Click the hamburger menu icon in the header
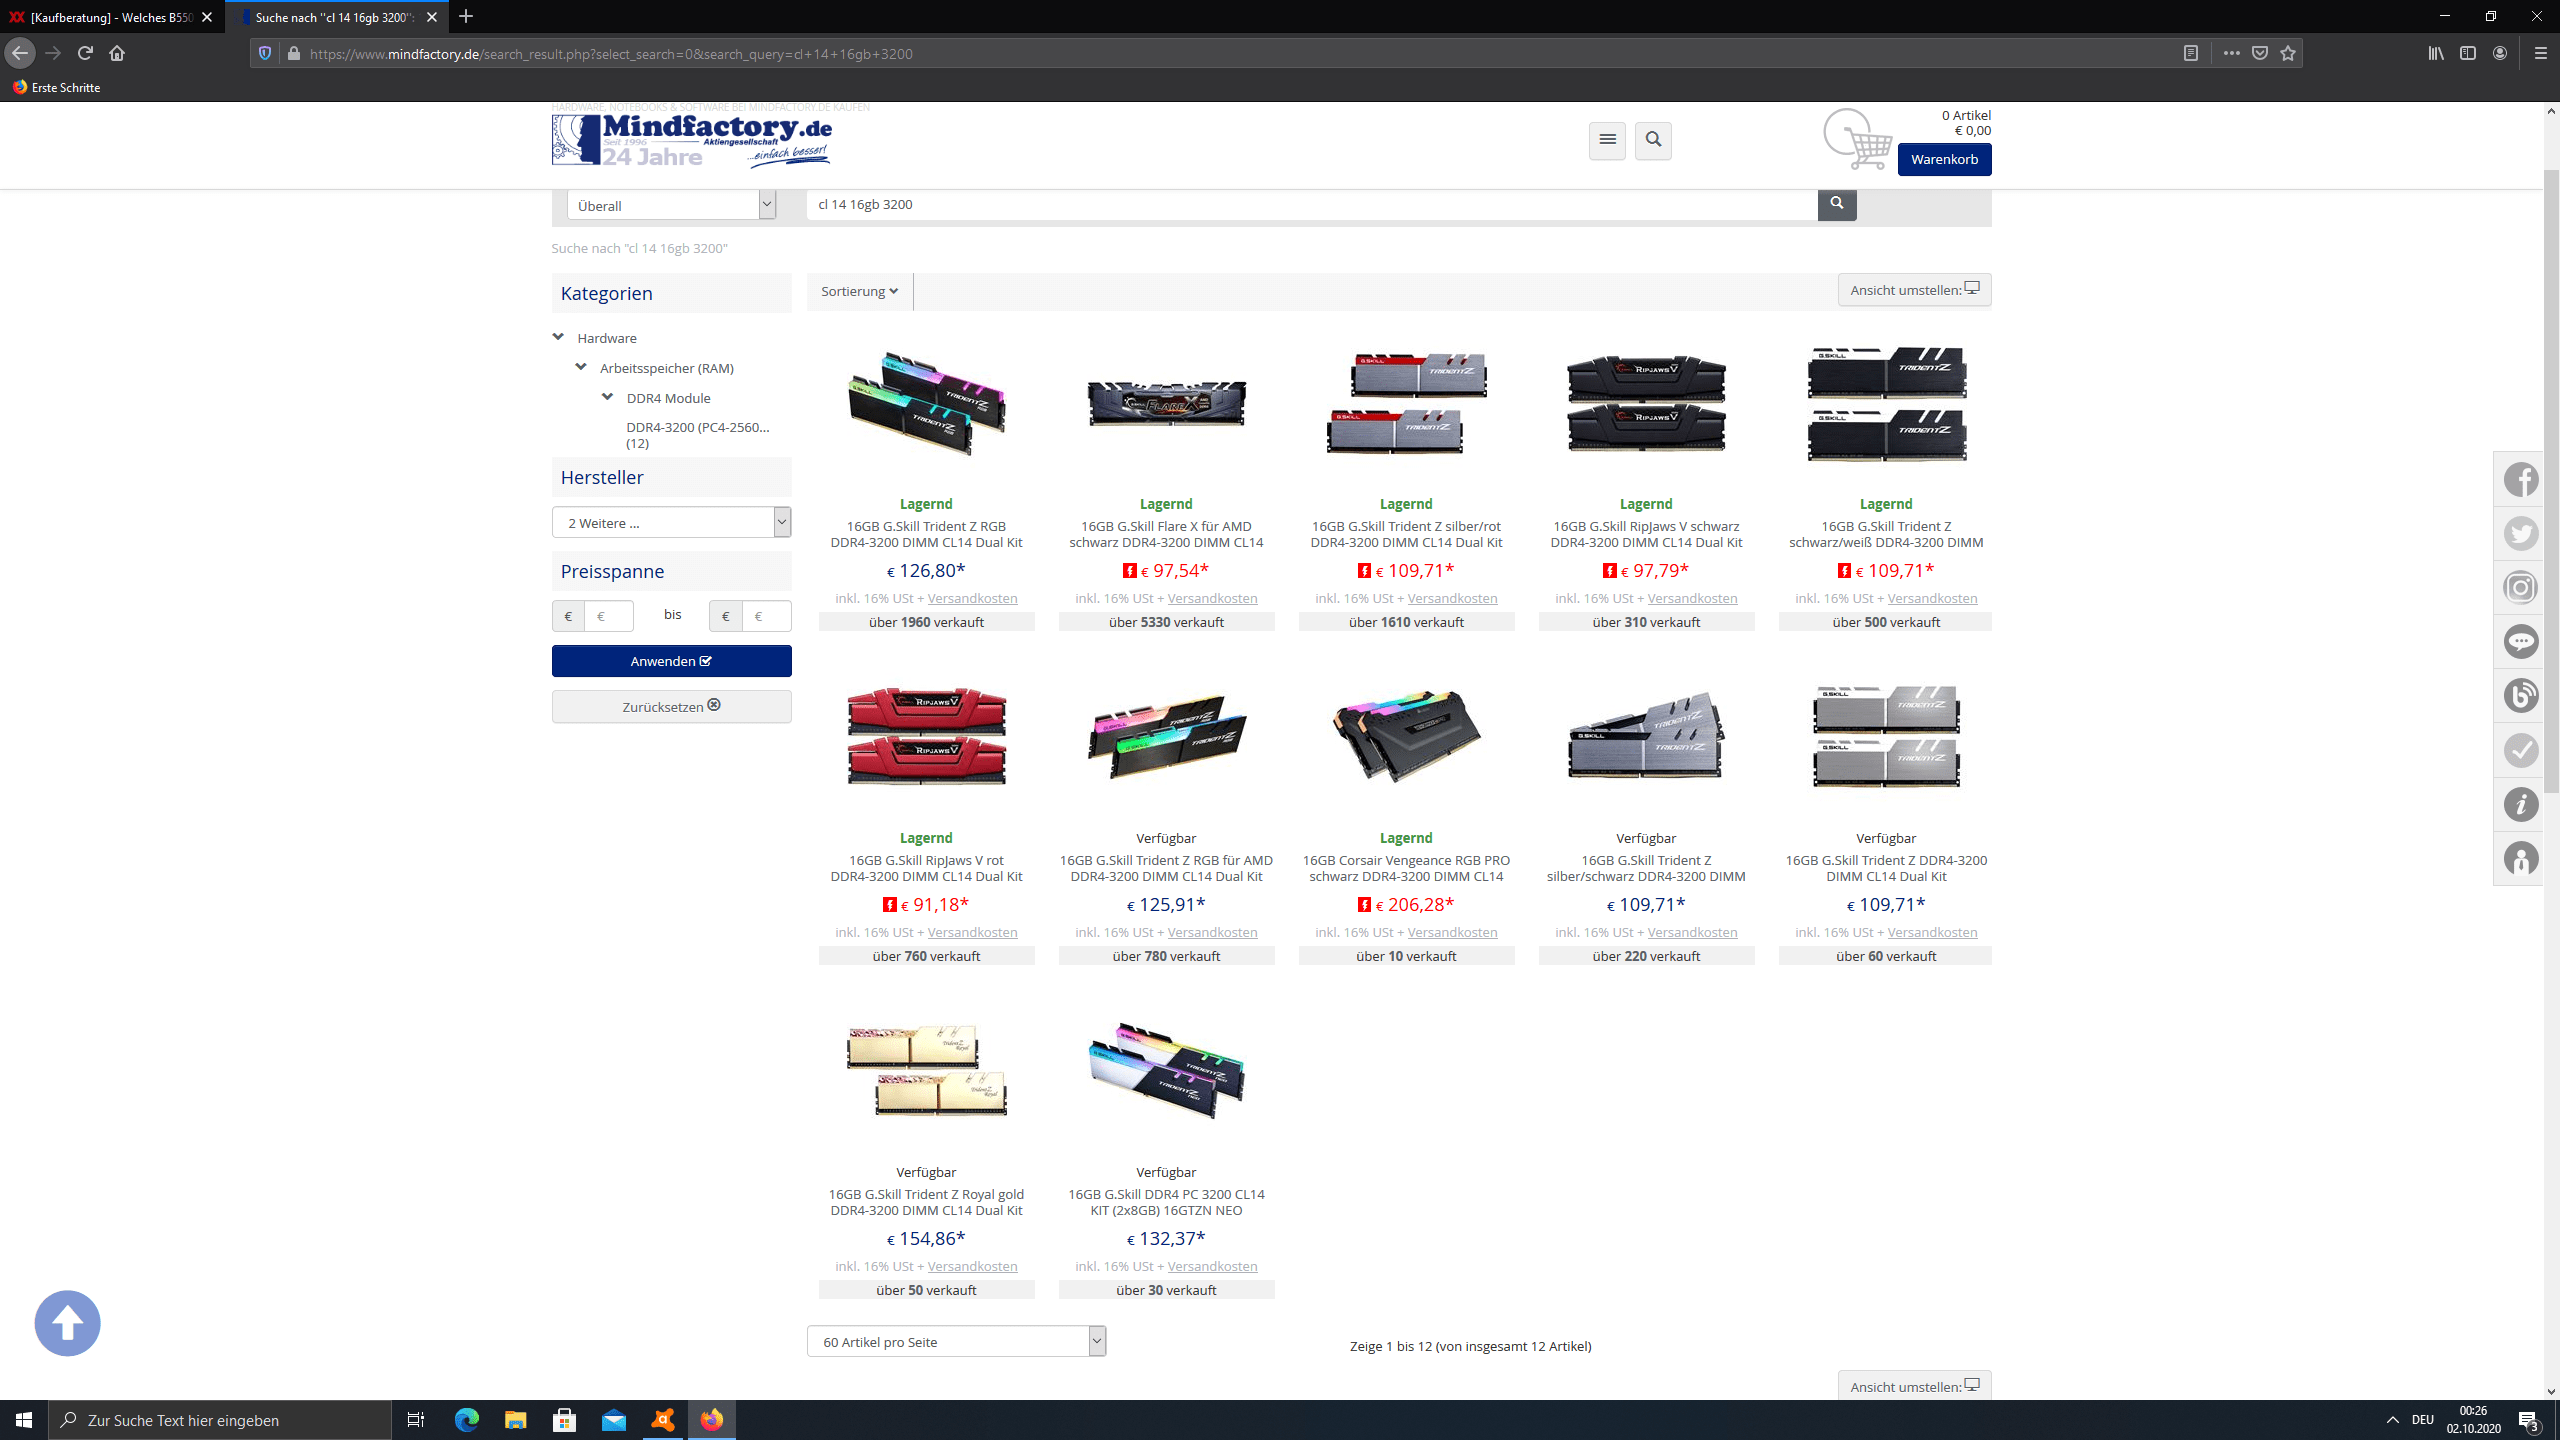2560x1440 pixels. point(1607,140)
